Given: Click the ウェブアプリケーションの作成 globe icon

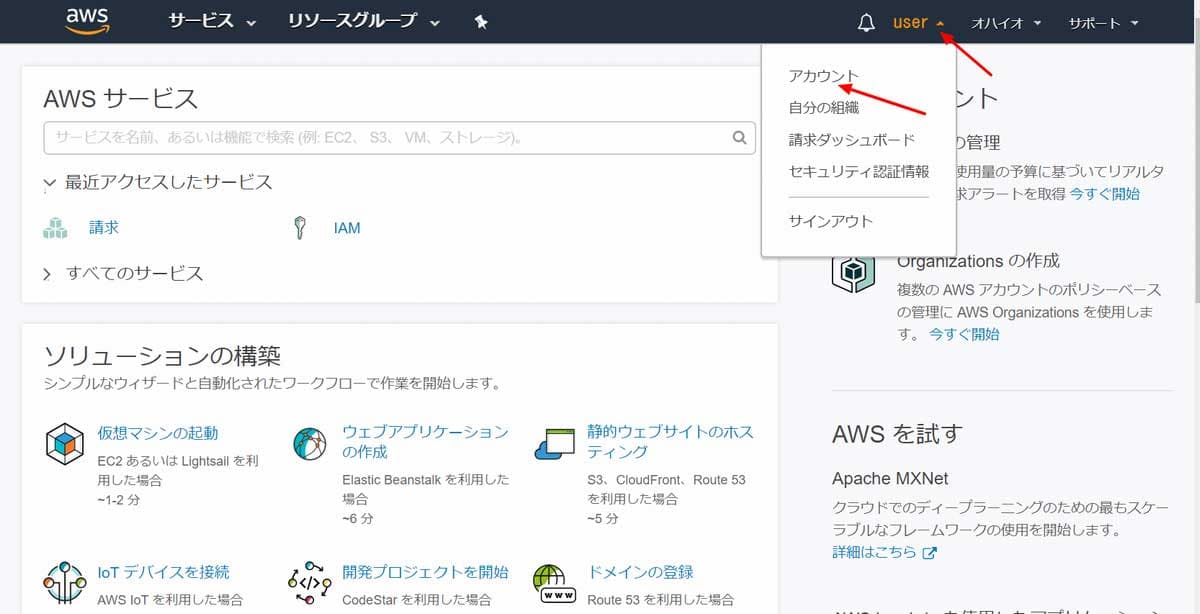Looking at the screenshot, I should [x=309, y=441].
